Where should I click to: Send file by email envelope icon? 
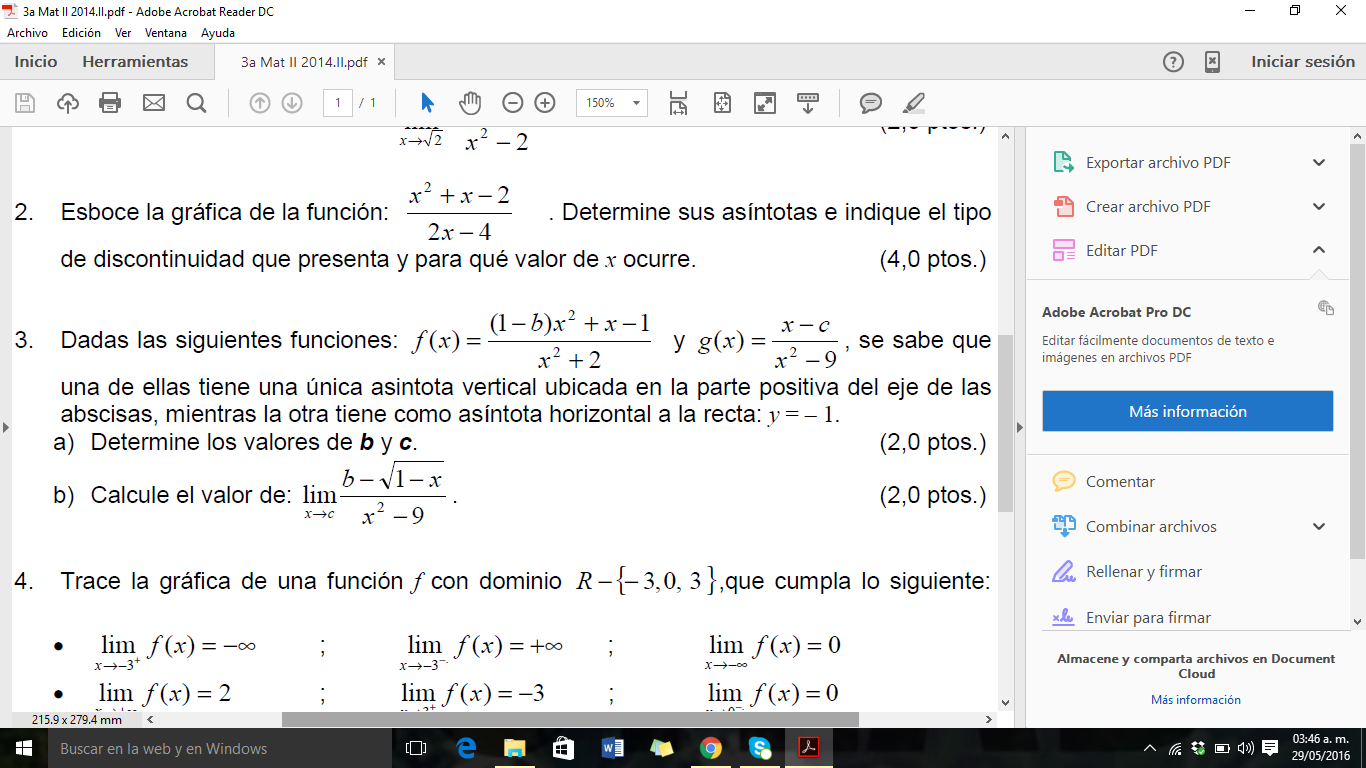point(153,103)
